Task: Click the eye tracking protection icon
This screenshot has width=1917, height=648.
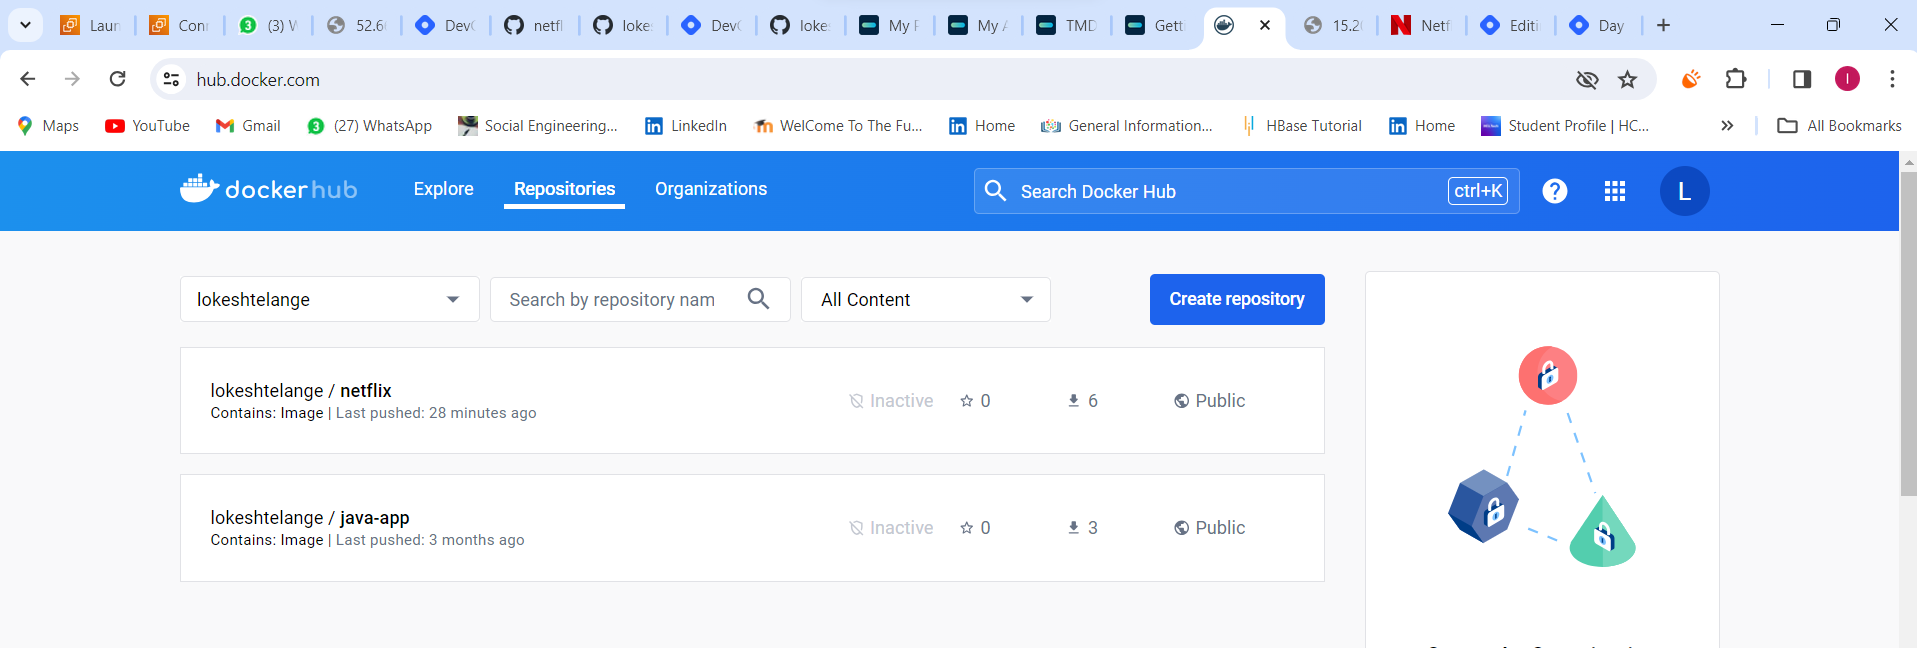Action: 1587,79
